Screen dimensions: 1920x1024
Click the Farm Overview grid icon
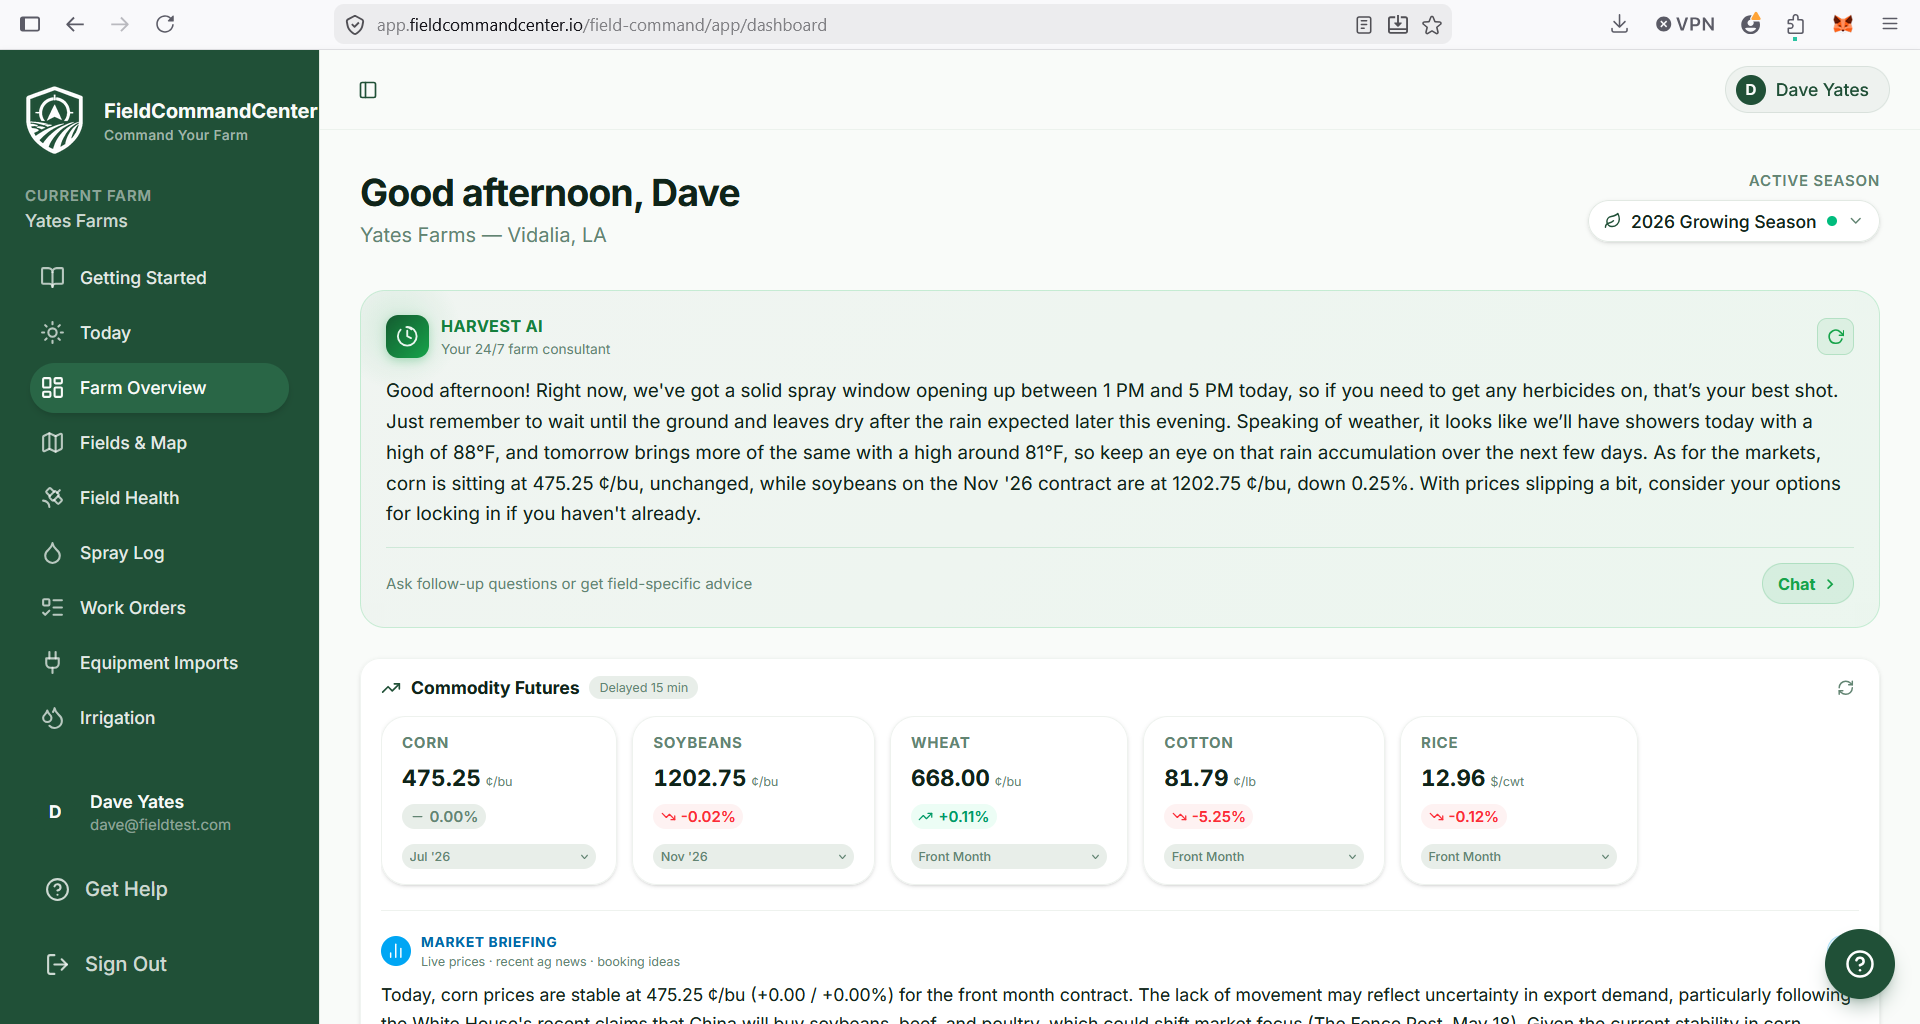[x=52, y=388]
